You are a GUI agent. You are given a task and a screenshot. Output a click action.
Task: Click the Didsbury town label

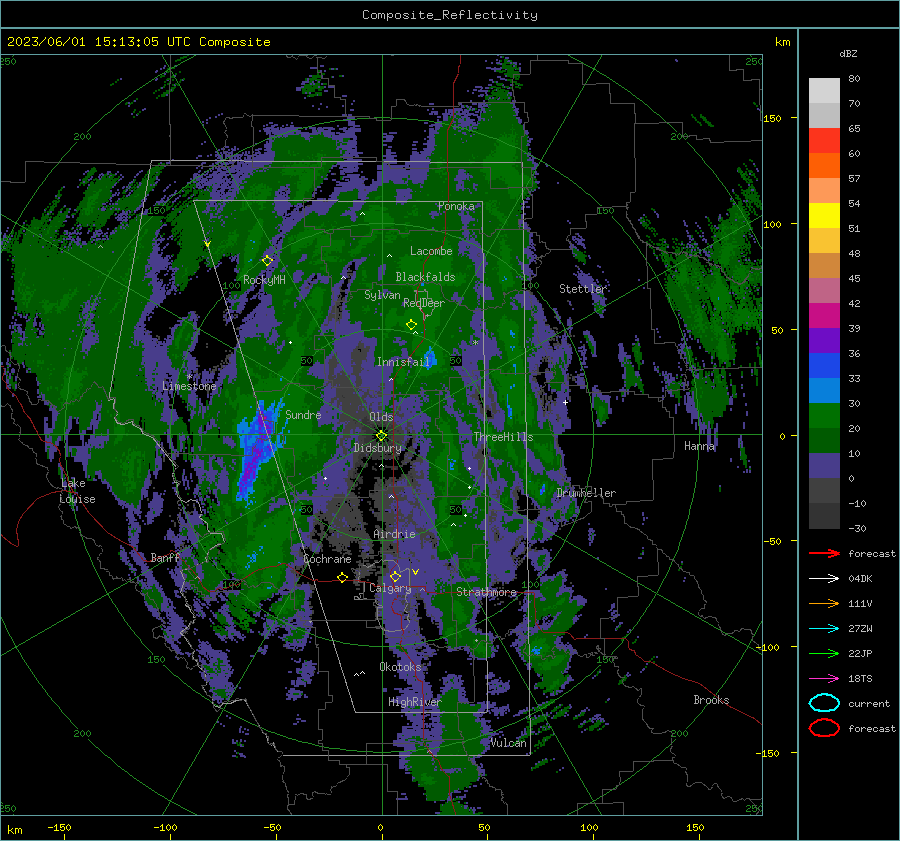point(377,448)
